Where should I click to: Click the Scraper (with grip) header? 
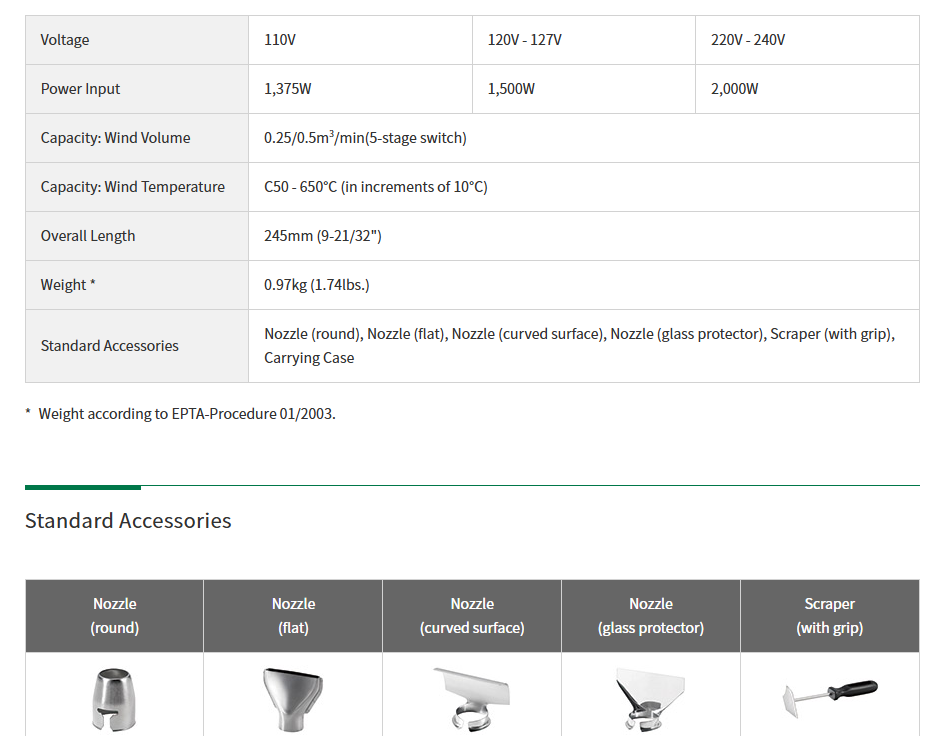pyautogui.click(x=829, y=616)
